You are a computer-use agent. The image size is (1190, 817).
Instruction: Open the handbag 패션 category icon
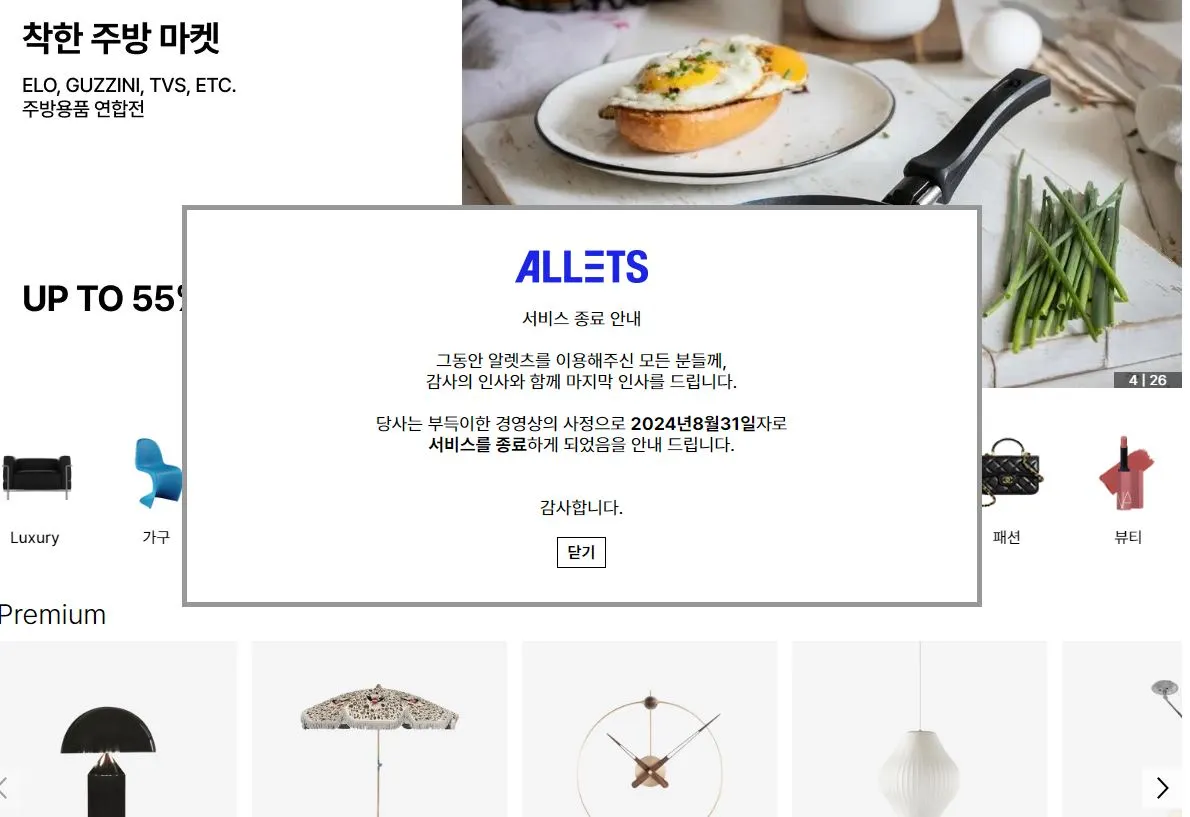coord(1012,473)
